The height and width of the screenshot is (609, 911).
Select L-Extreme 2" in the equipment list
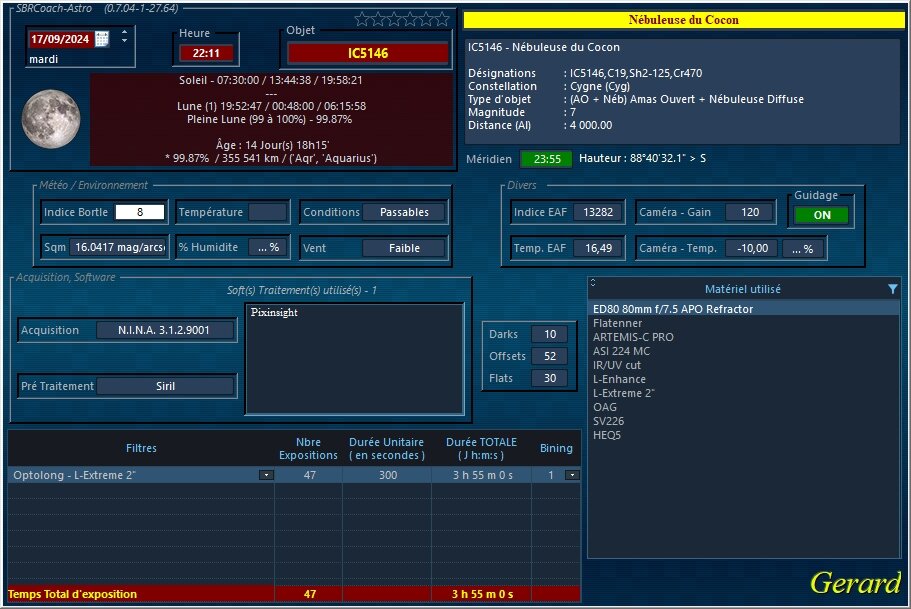point(744,393)
